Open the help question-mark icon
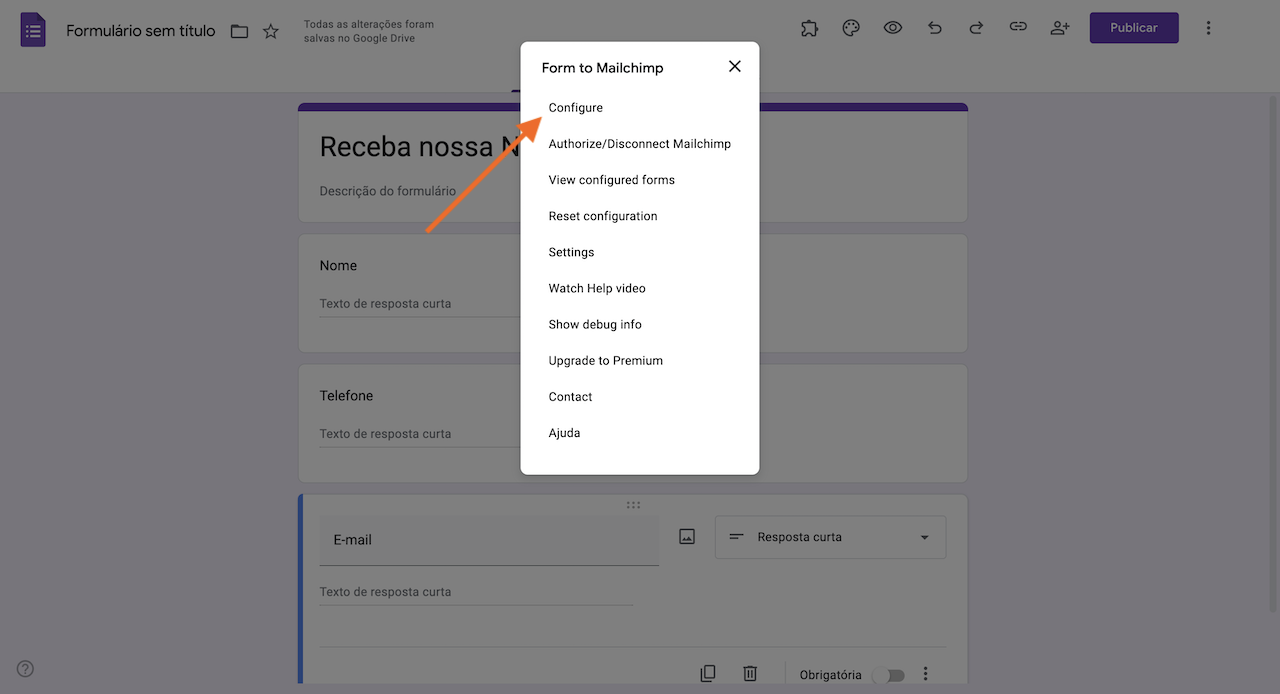 pyautogui.click(x=26, y=669)
